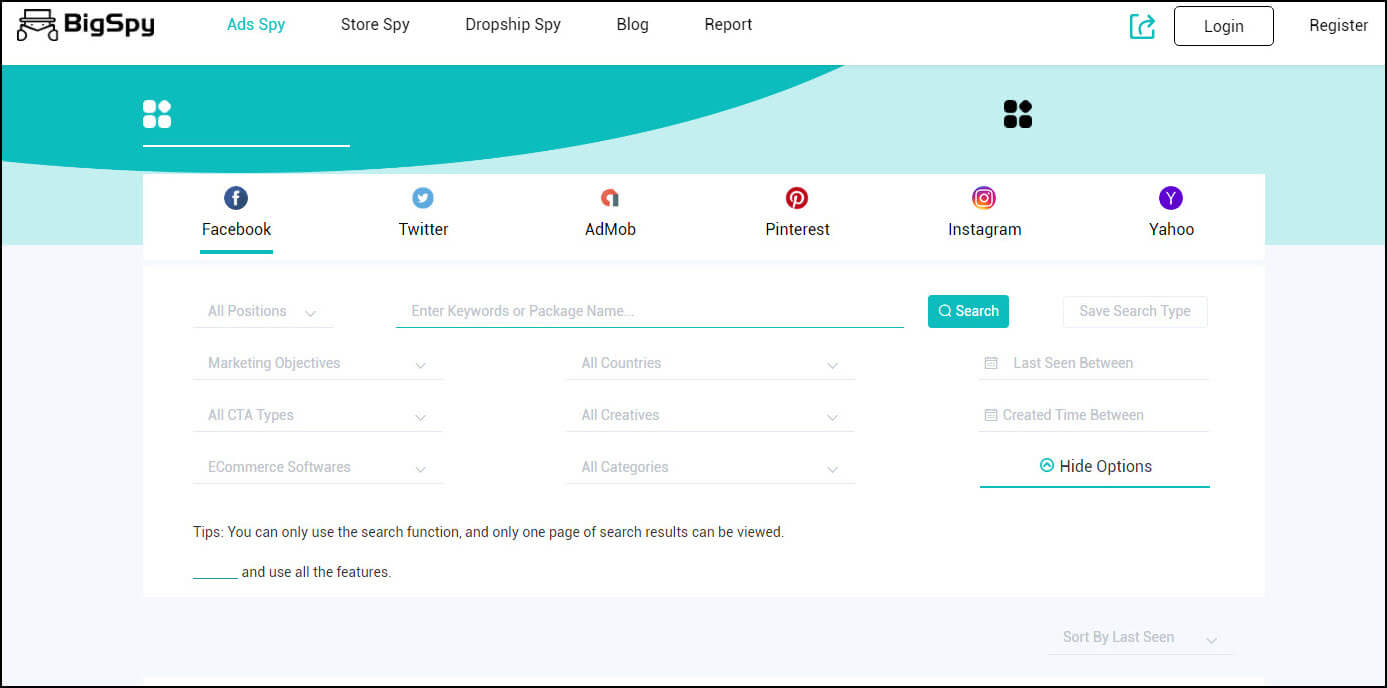Viewport: 1387px width, 688px height.
Task: Collapse filters with Hide Options
Action: coord(1095,466)
